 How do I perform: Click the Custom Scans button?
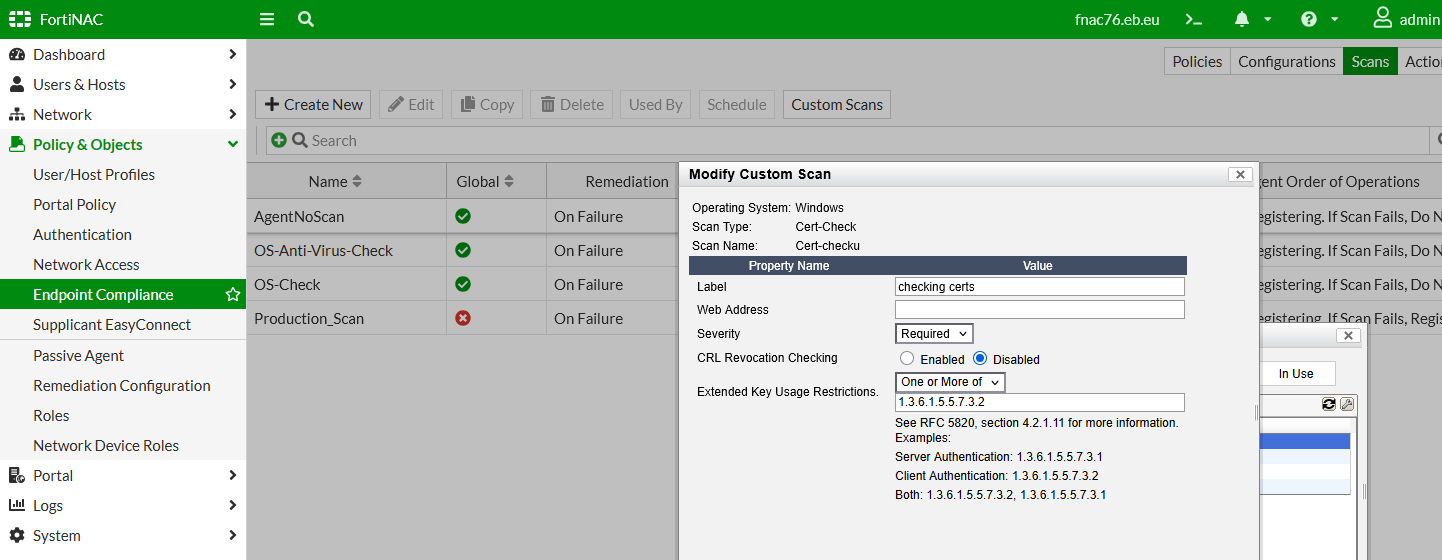[x=837, y=105]
